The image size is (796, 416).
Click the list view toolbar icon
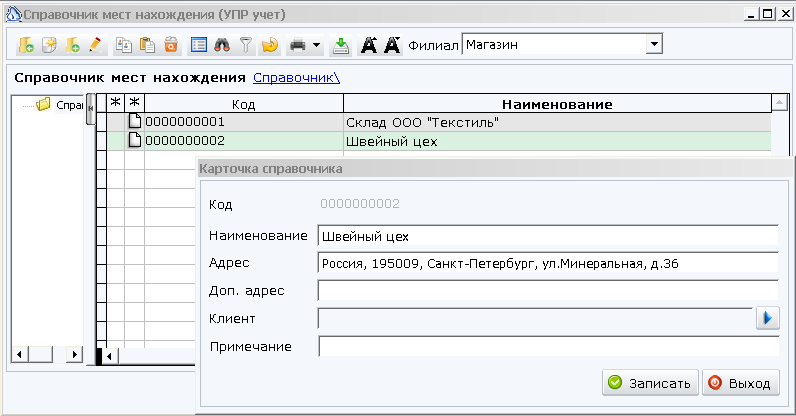199,46
